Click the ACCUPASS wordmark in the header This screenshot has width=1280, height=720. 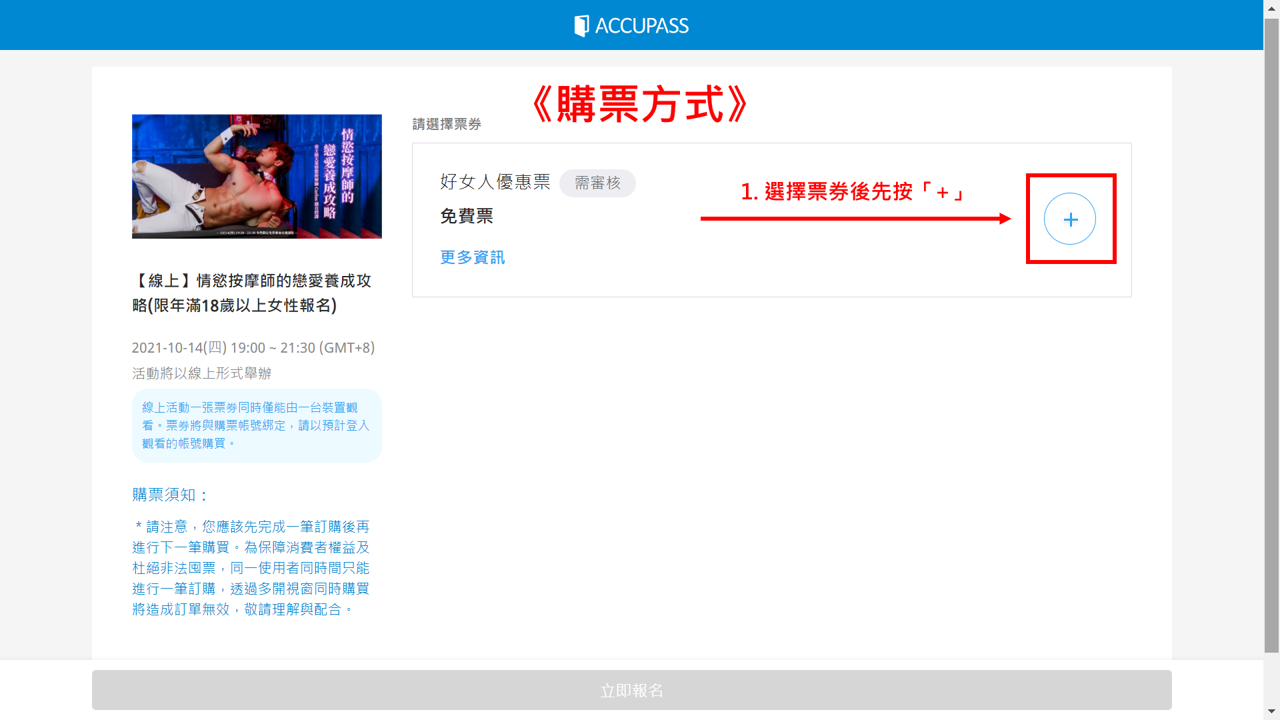pos(641,26)
